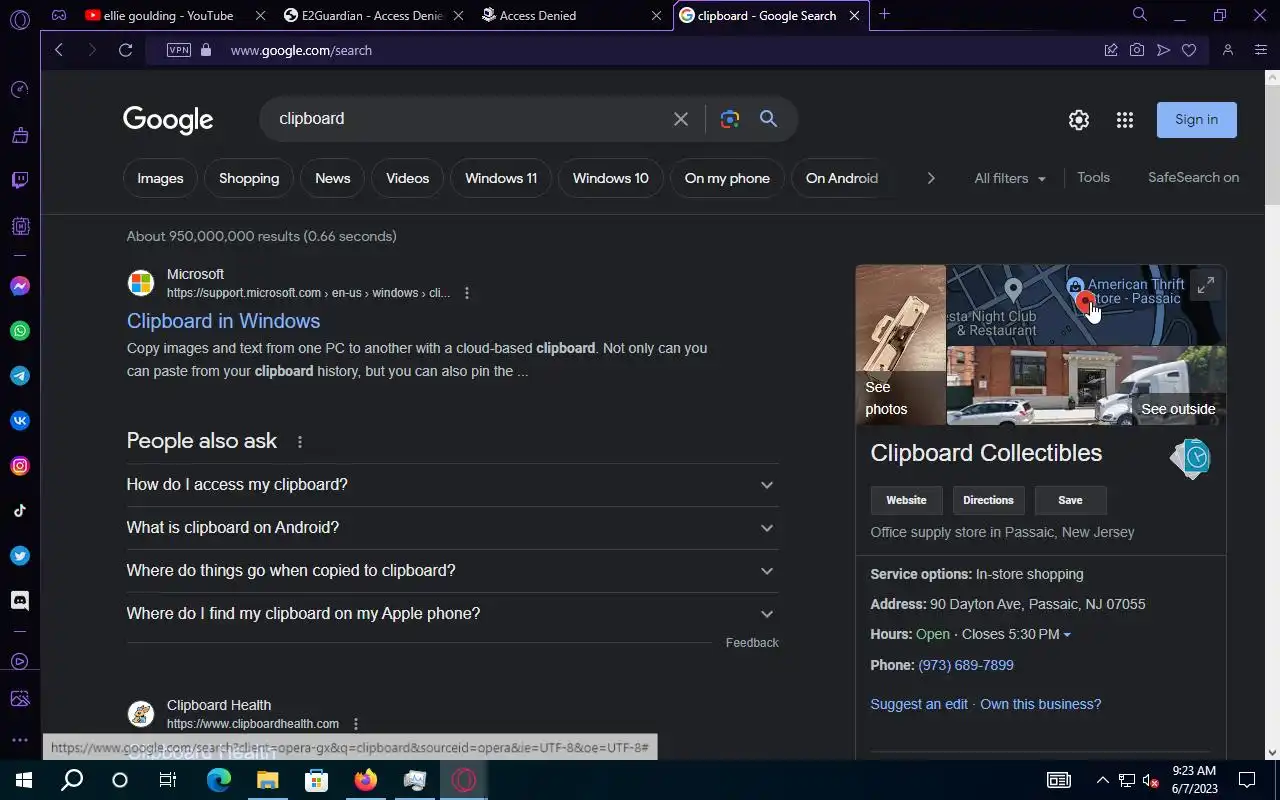This screenshot has height=800, width=1280.
Task: Filter results by Shopping
Action: [x=249, y=178]
